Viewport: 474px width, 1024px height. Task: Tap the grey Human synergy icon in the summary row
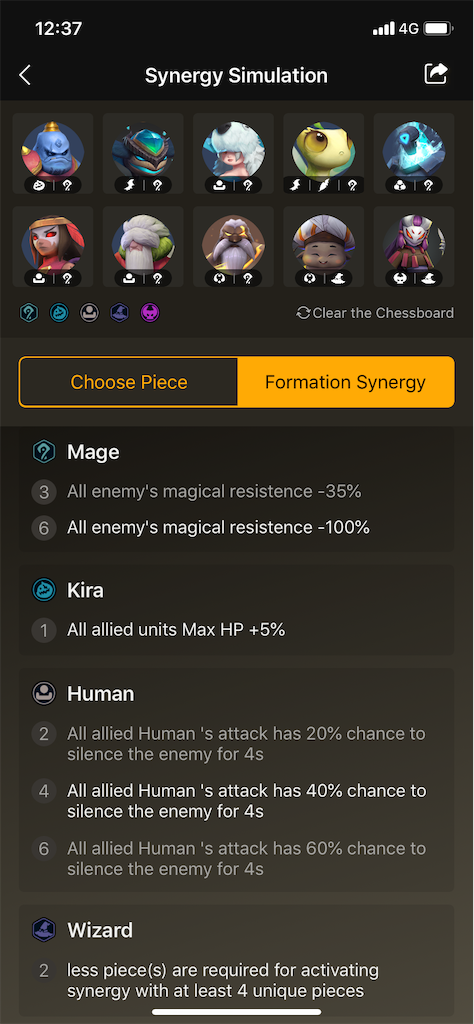pyautogui.click(x=89, y=313)
